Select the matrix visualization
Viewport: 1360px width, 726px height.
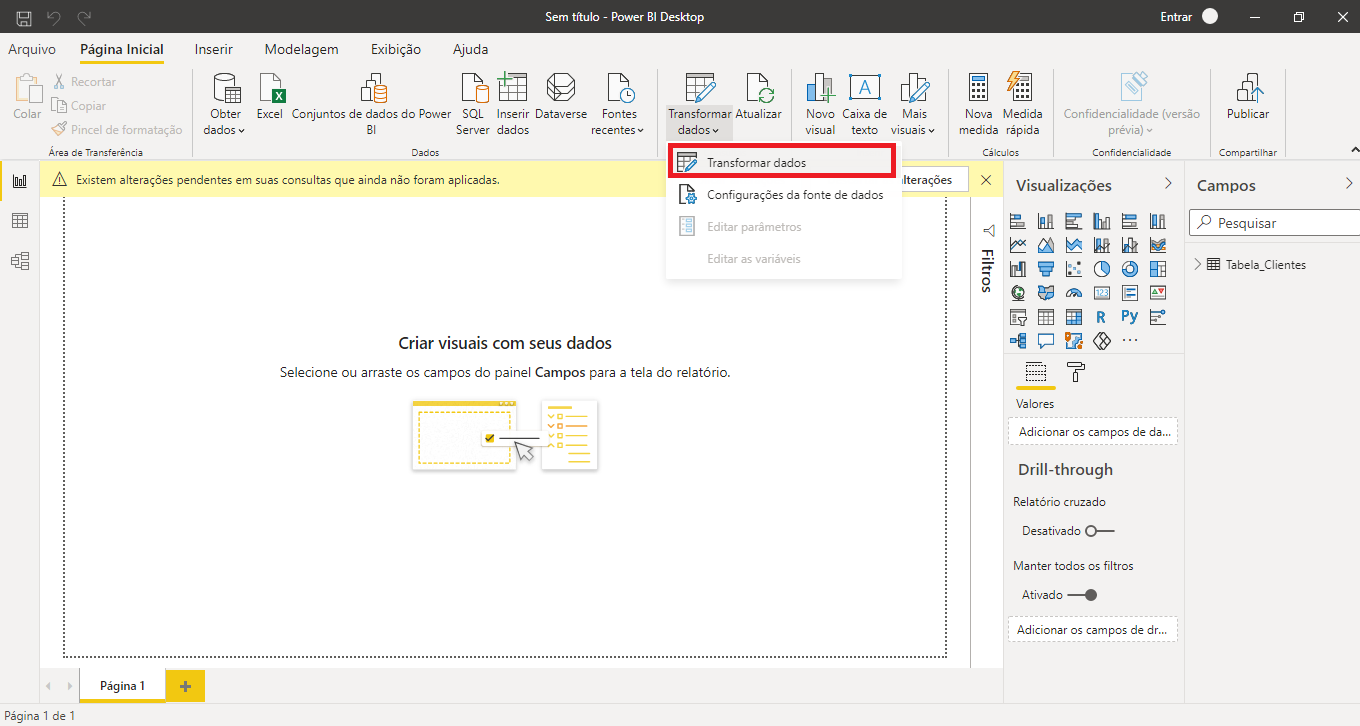click(1074, 317)
